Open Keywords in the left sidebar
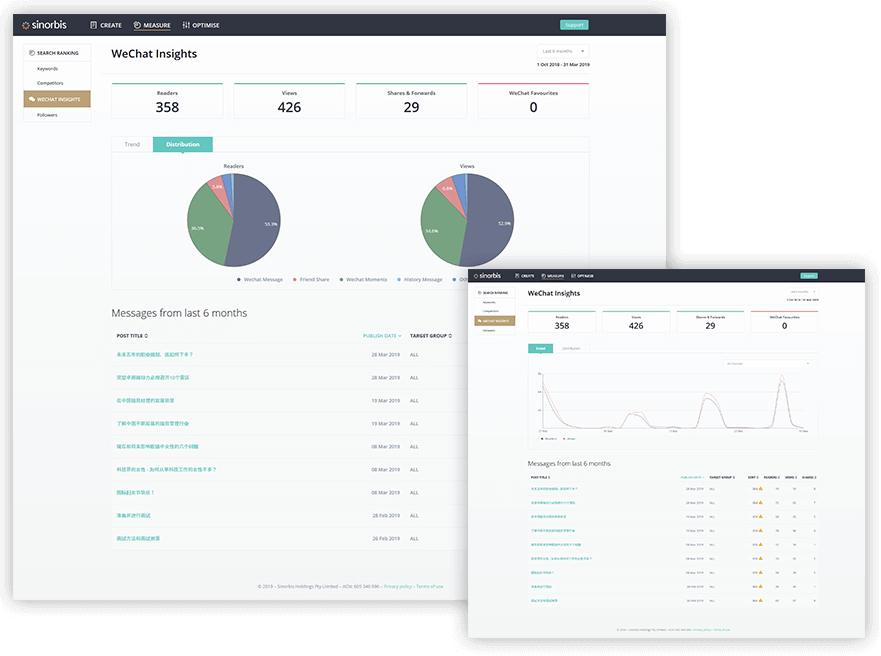The height and width of the screenshot is (656, 881). (x=48, y=69)
